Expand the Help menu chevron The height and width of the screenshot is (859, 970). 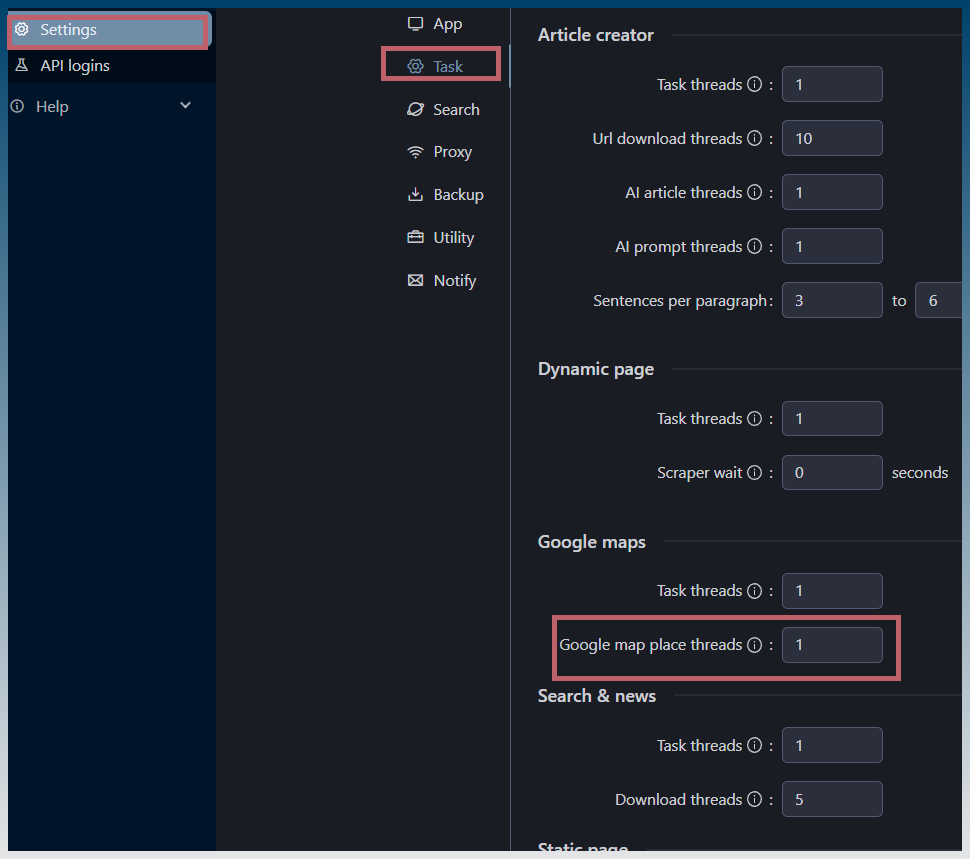pyautogui.click(x=185, y=105)
